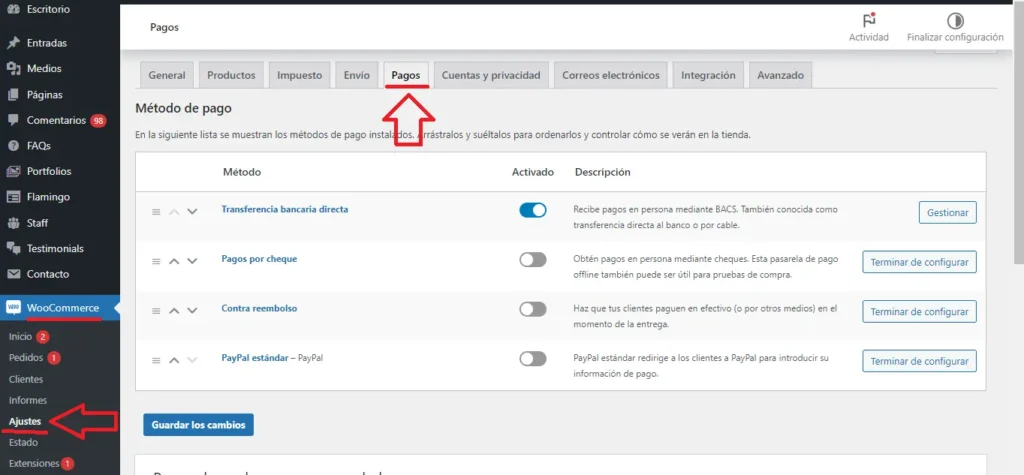1024x475 pixels.
Task: Click the Entradas pin icon
Action: click(x=12, y=43)
